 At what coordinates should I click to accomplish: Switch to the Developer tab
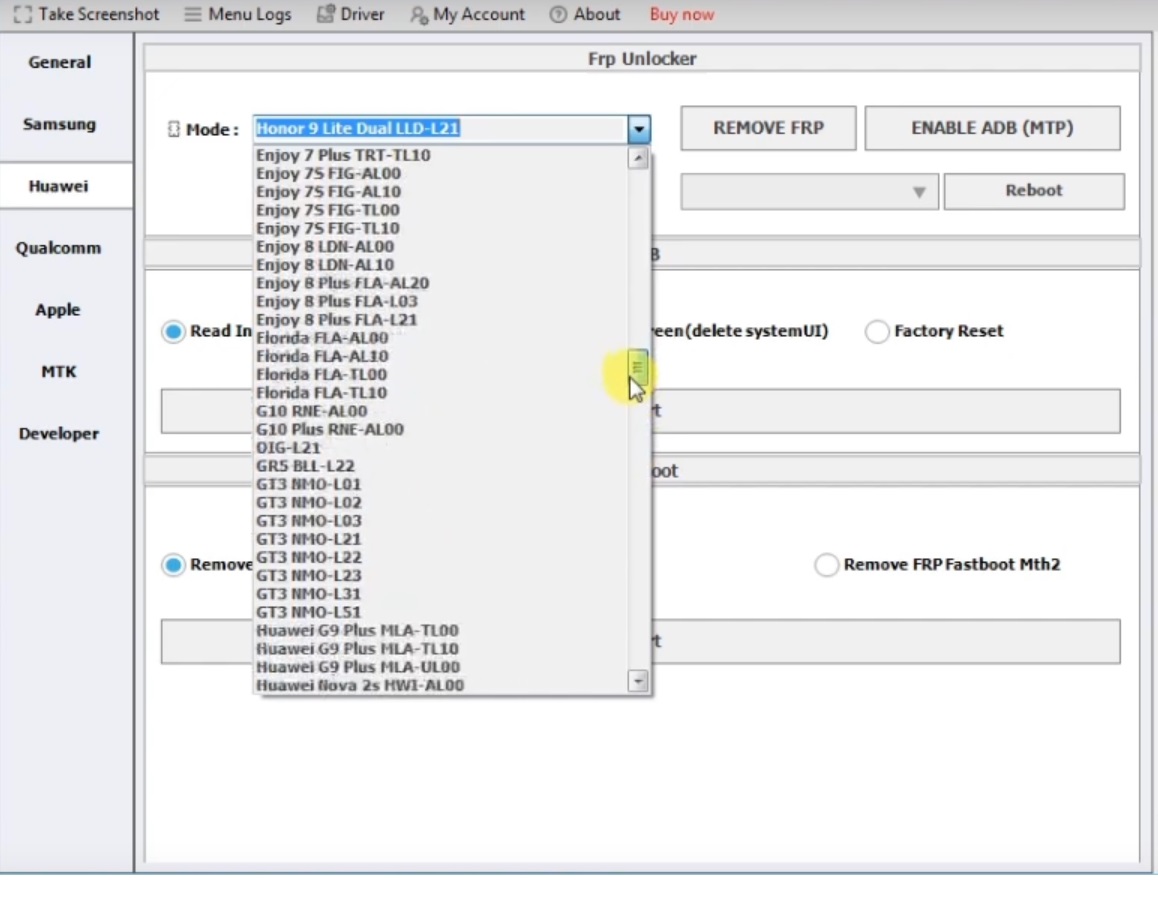tap(60, 434)
